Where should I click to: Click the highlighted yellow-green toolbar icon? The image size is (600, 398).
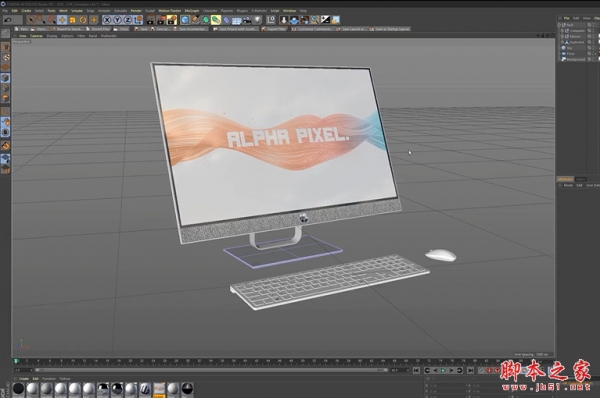click(216, 20)
